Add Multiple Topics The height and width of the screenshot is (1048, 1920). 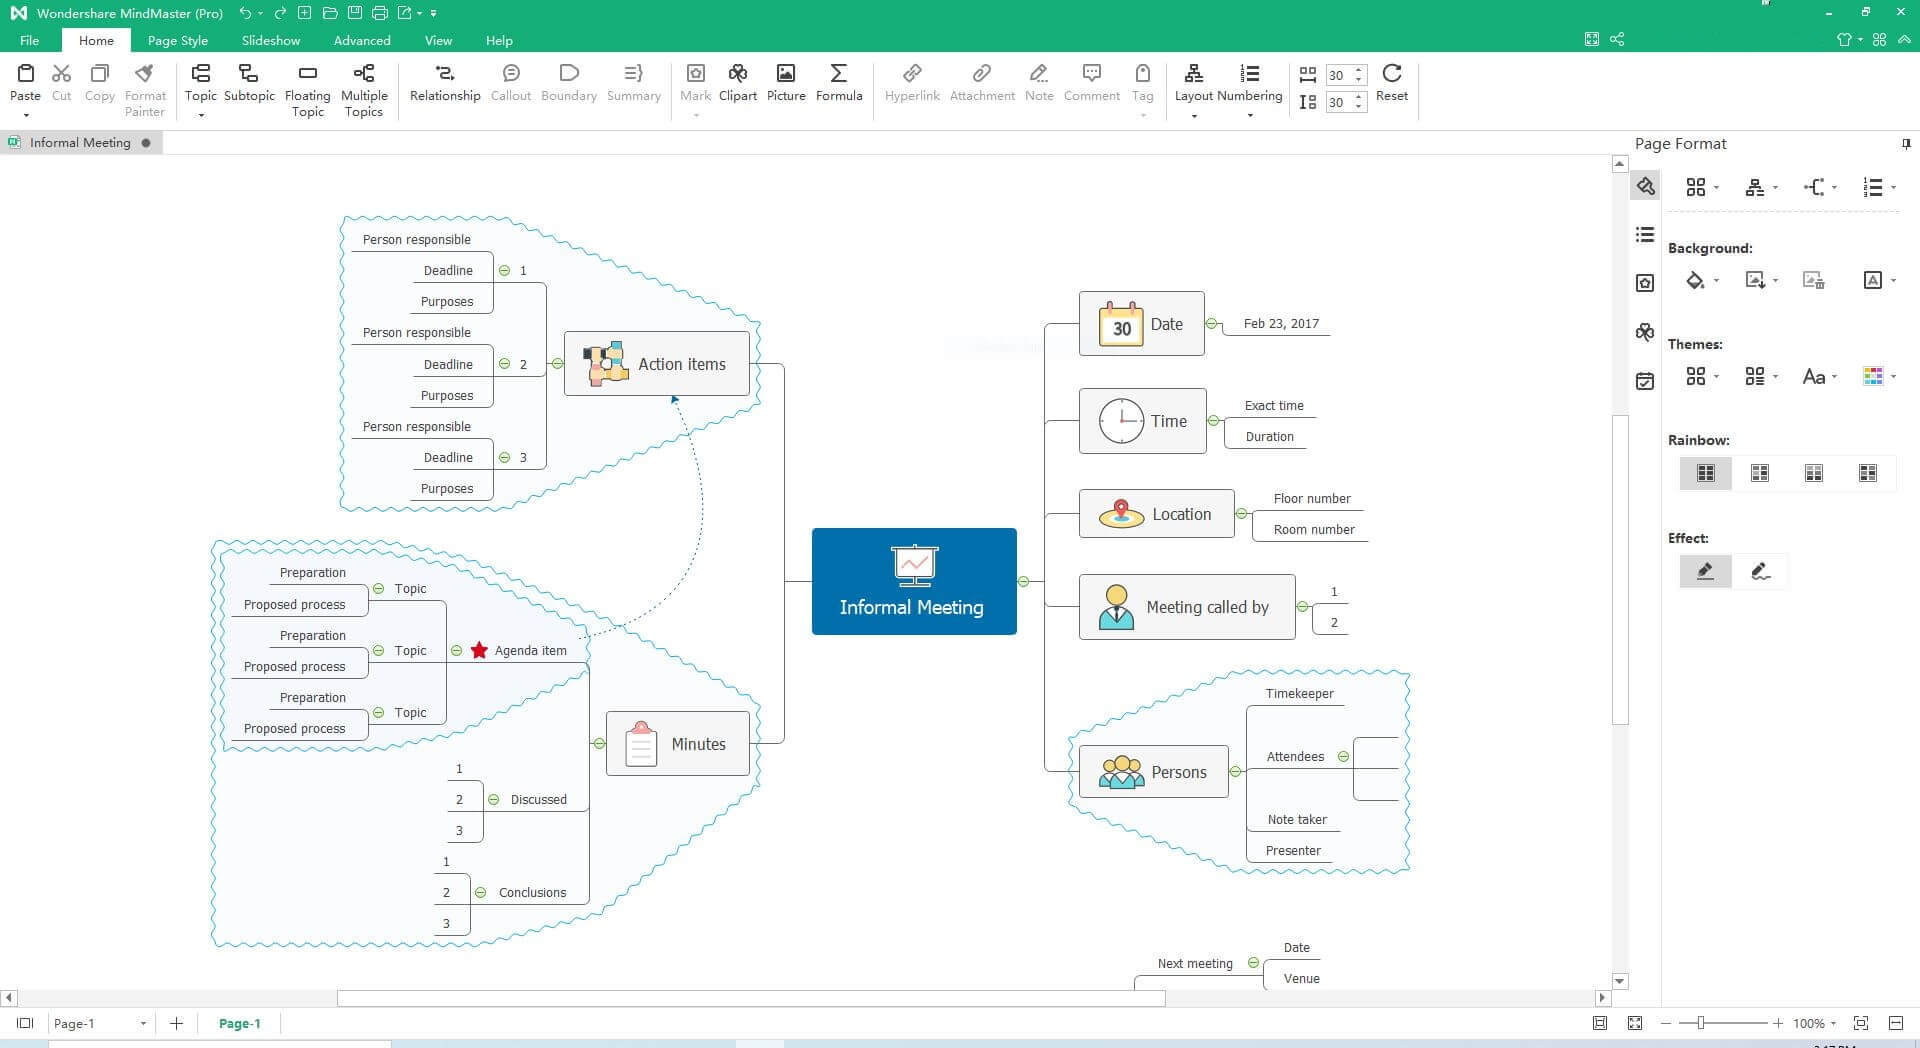(364, 74)
